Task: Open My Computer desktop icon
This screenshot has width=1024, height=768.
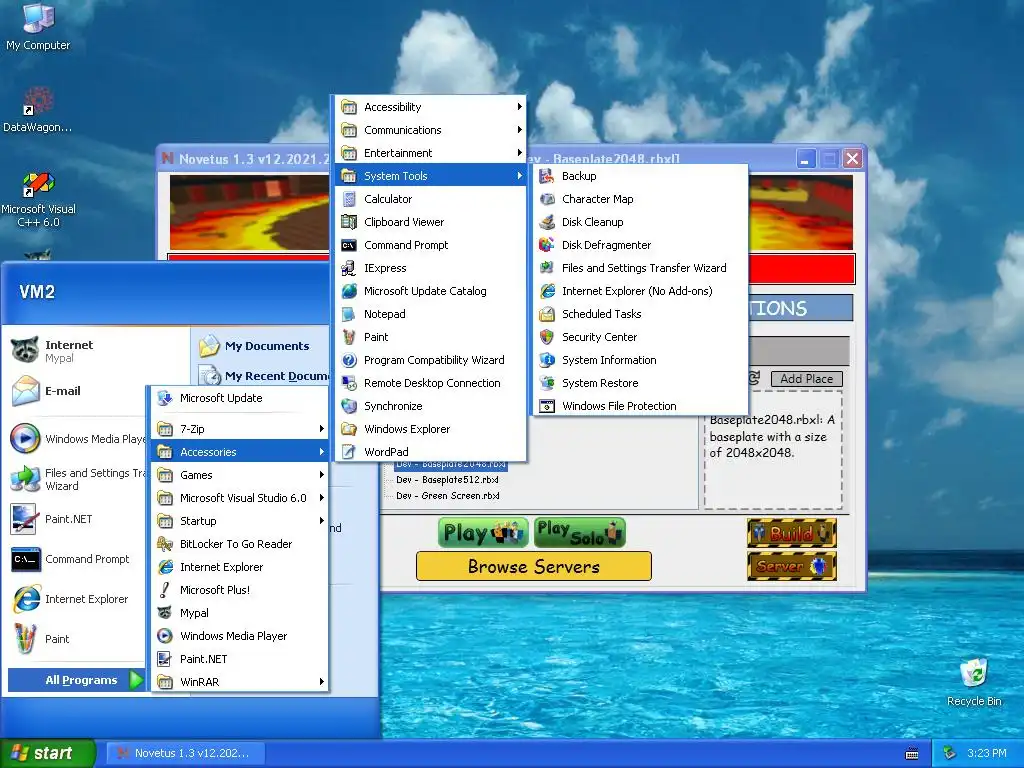Action: tap(38, 27)
